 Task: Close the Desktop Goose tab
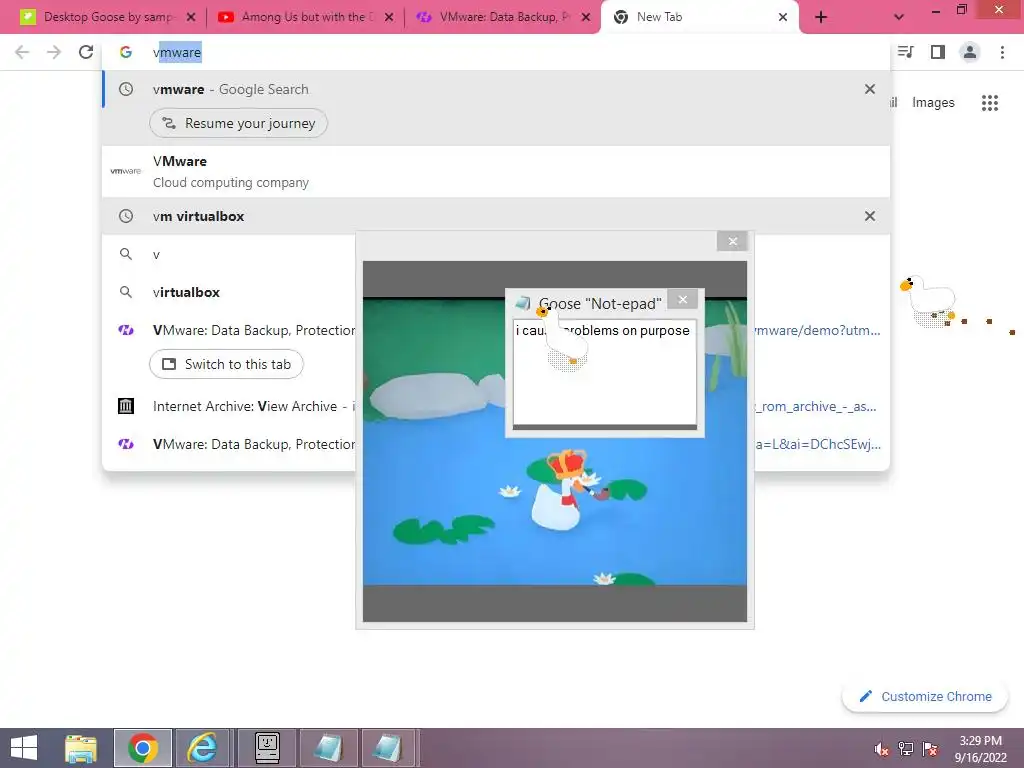tap(191, 17)
